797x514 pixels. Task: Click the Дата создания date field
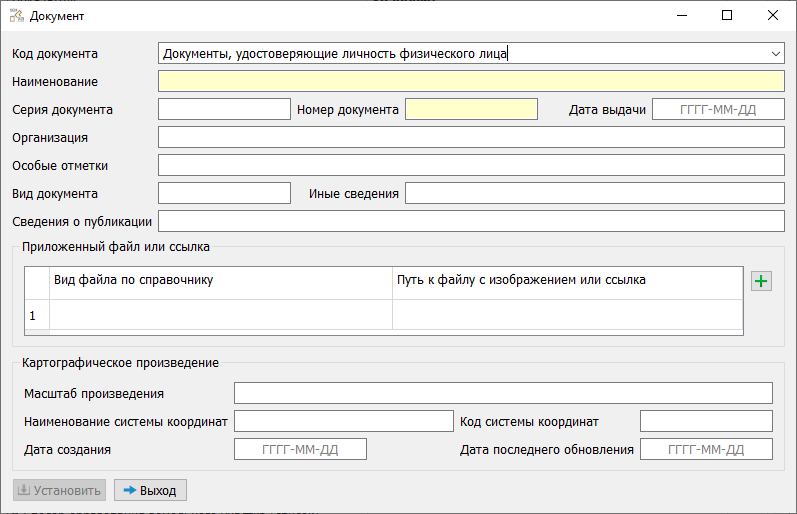tap(300, 449)
